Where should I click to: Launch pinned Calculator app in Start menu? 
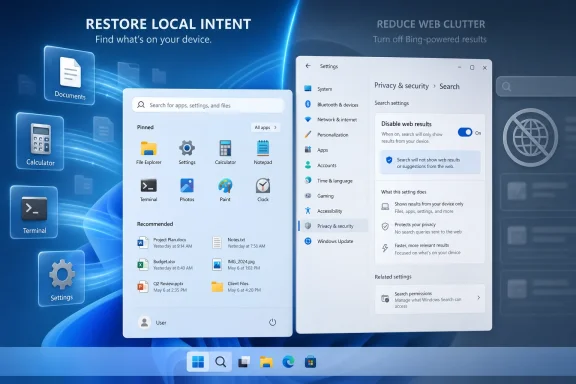click(225, 152)
